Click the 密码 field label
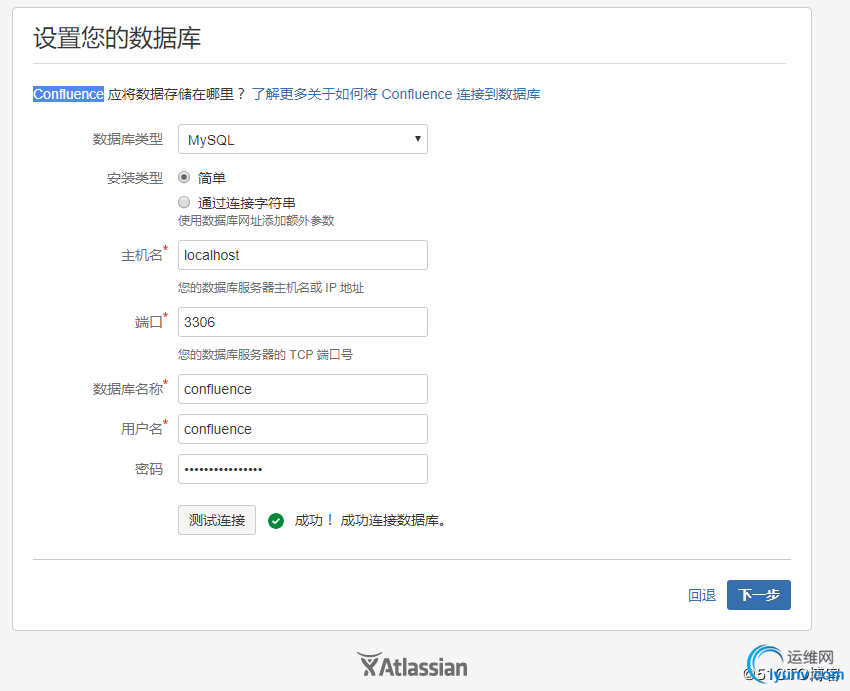 [149, 469]
